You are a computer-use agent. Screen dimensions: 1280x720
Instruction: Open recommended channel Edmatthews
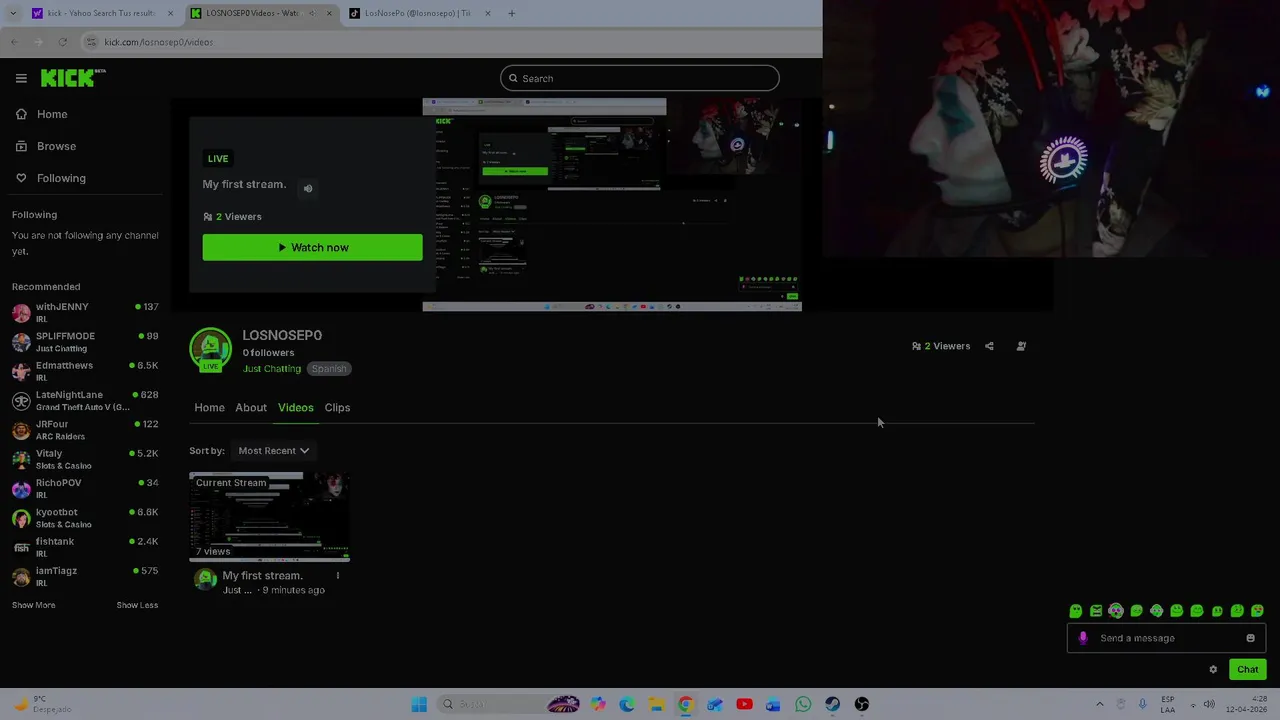click(x=85, y=371)
